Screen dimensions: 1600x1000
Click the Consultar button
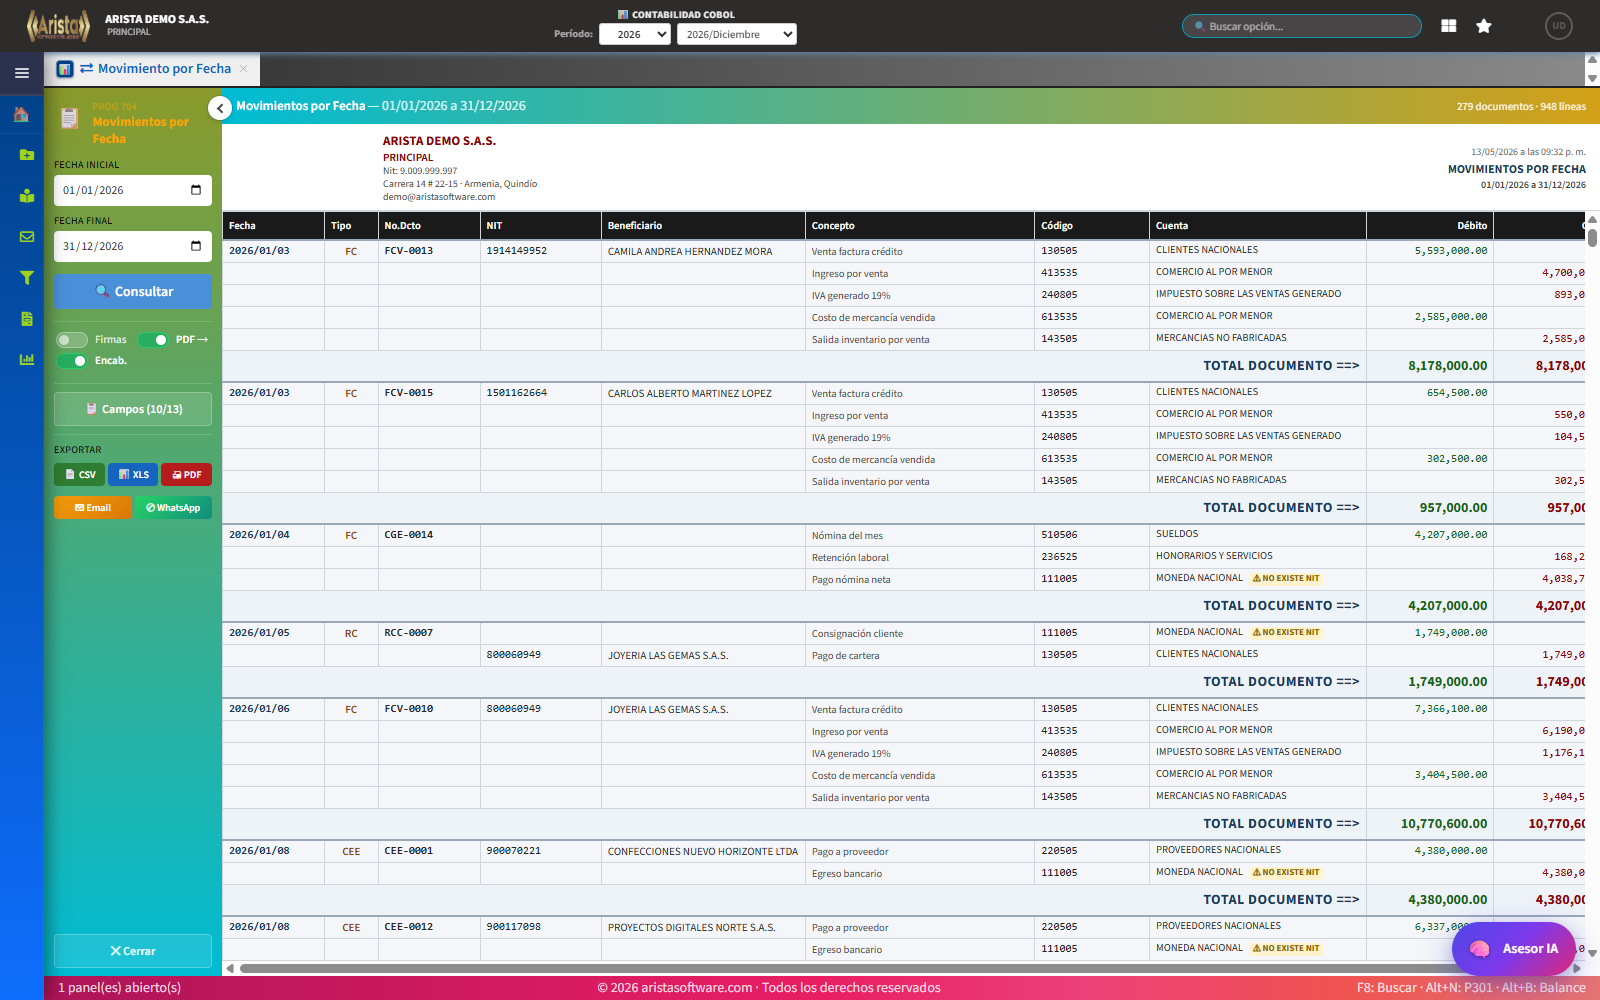133,292
